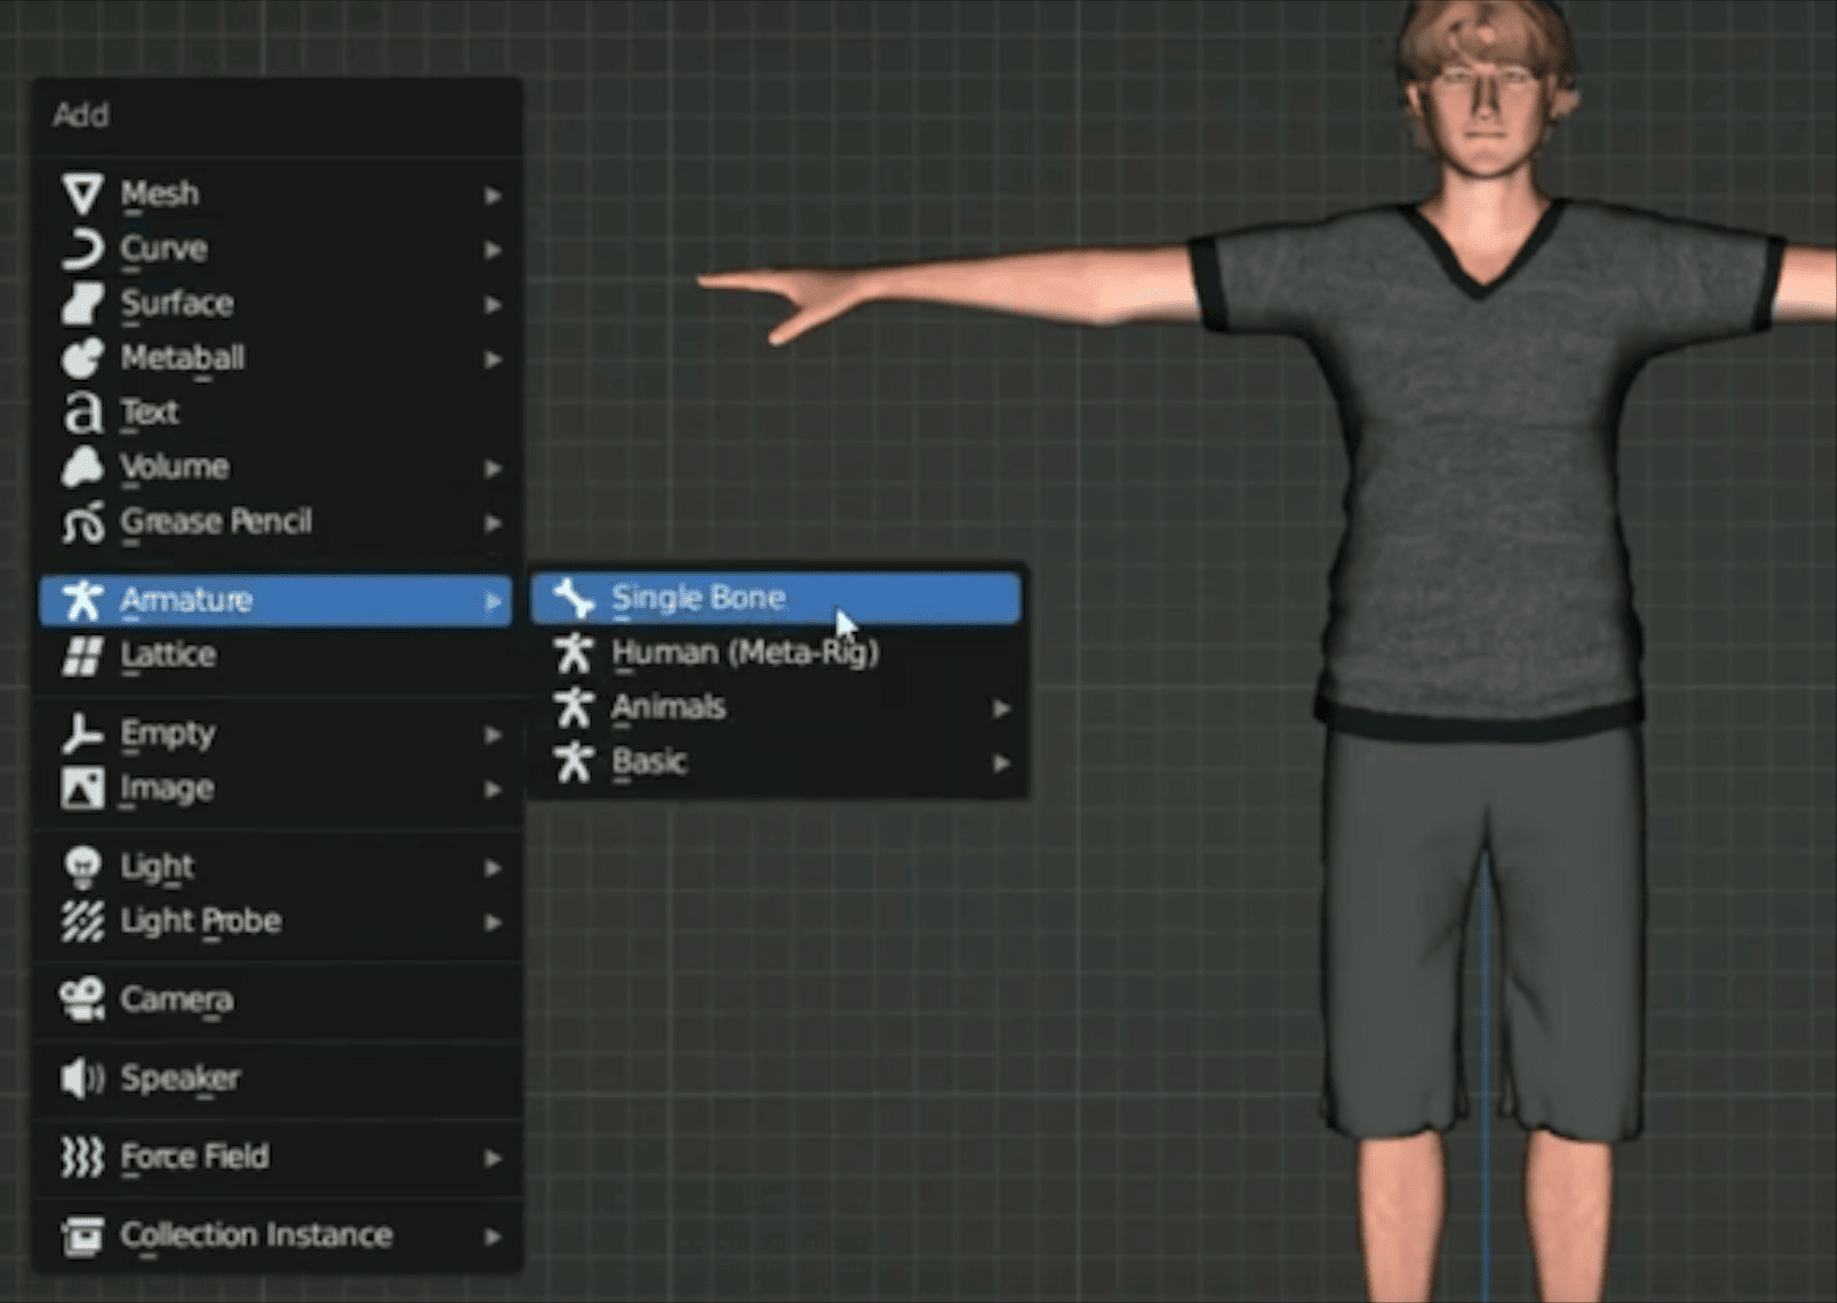Expand the Light Probe submenu arrow
This screenshot has width=1837, height=1303.
point(493,922)
